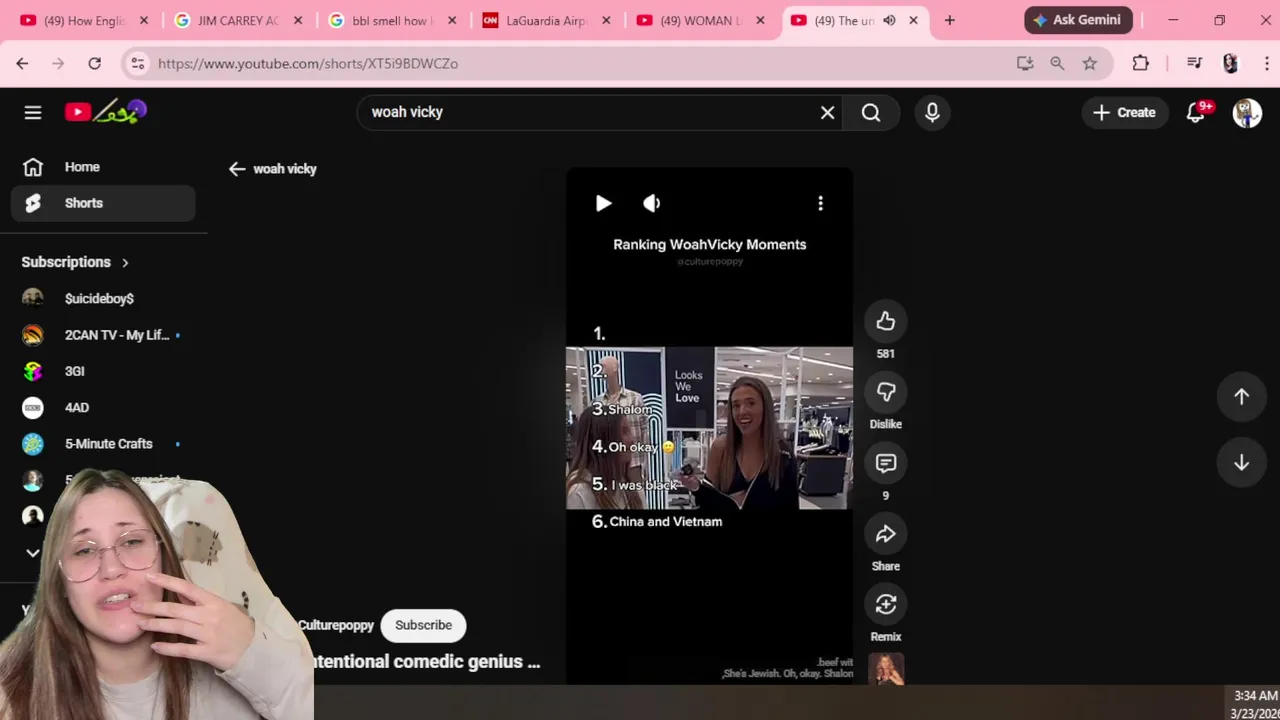This screenshot has height=720, width=1280.
Task: Reload the current page
Action: [94, 63]
